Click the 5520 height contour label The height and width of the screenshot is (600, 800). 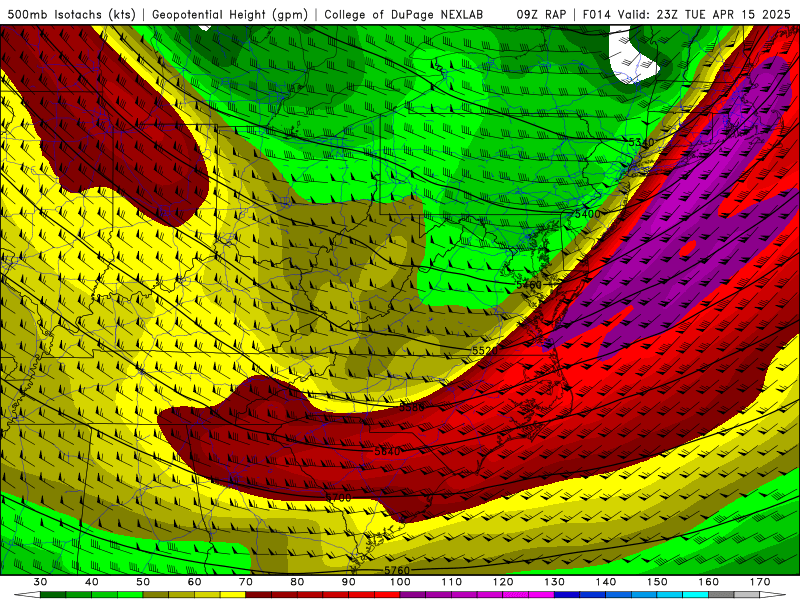[485, 351]
